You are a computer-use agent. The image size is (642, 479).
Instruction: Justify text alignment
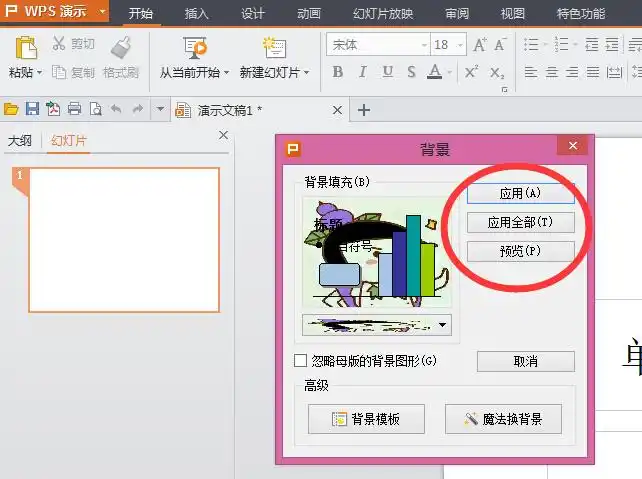(x=592, y=72)
